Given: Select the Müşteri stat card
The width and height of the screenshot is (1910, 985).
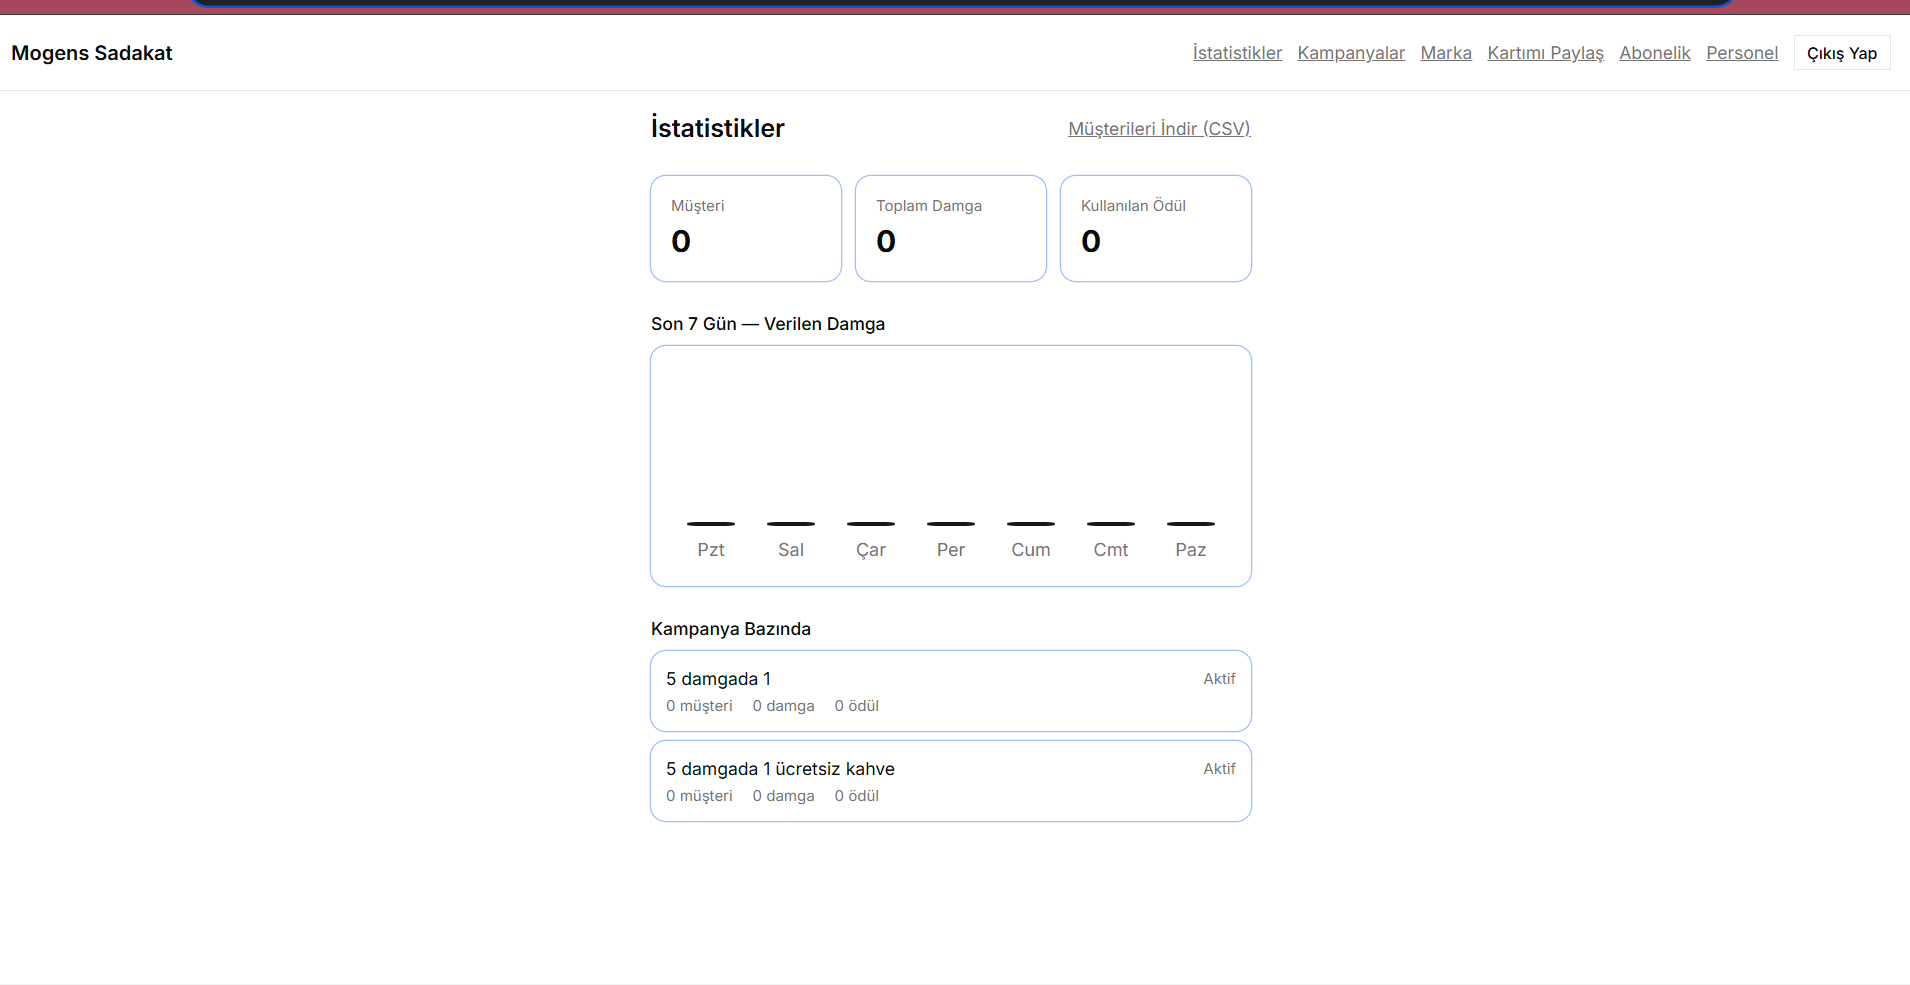Looking at the screenshot, I should (746, 229).
